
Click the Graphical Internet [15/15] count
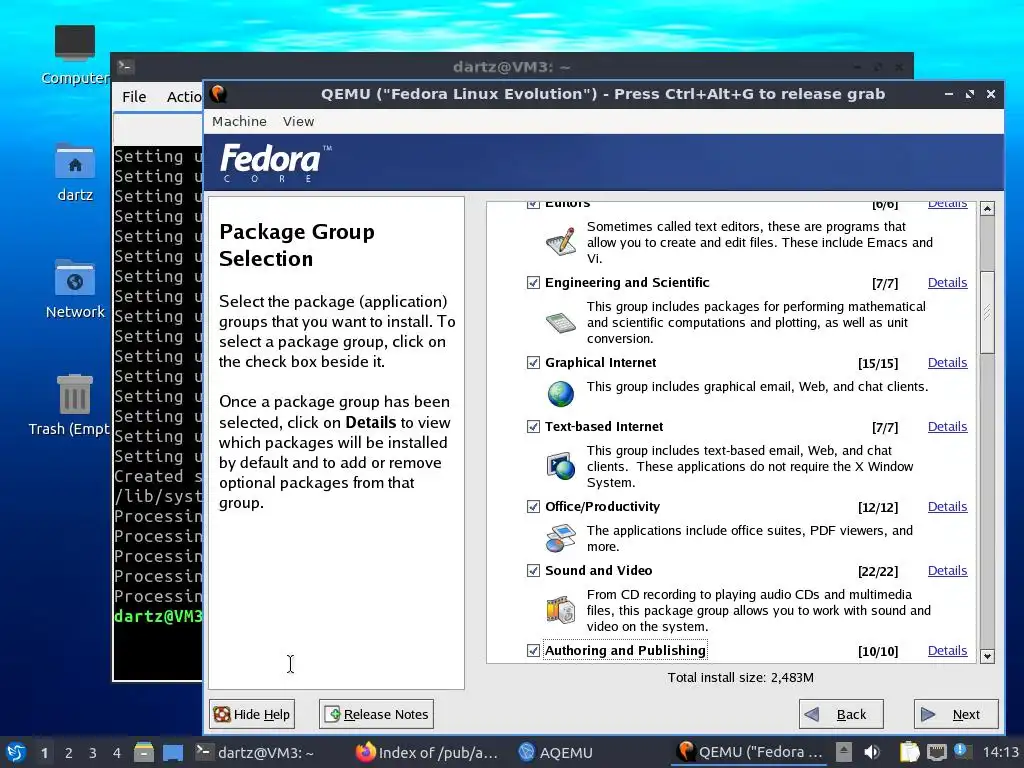tap(878, 363)
